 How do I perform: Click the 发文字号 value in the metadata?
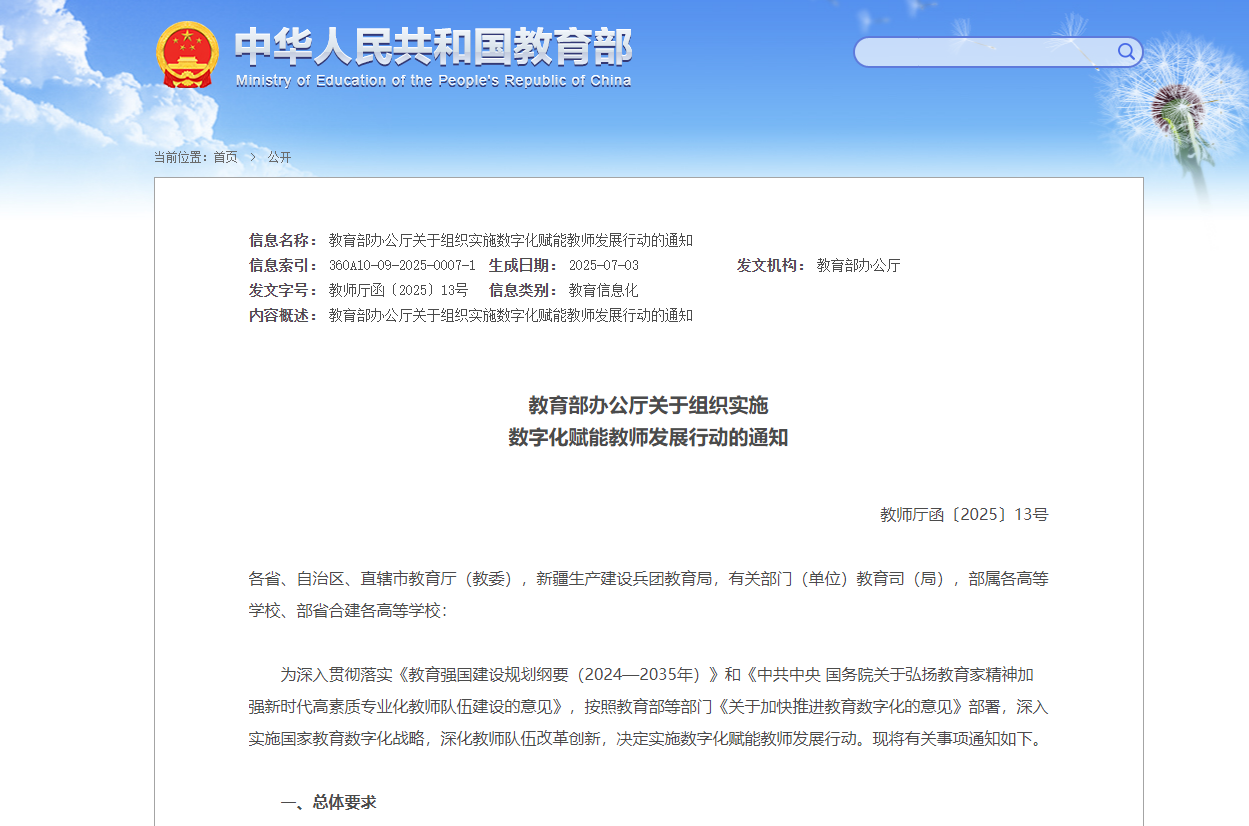click(x=398, y=290)
